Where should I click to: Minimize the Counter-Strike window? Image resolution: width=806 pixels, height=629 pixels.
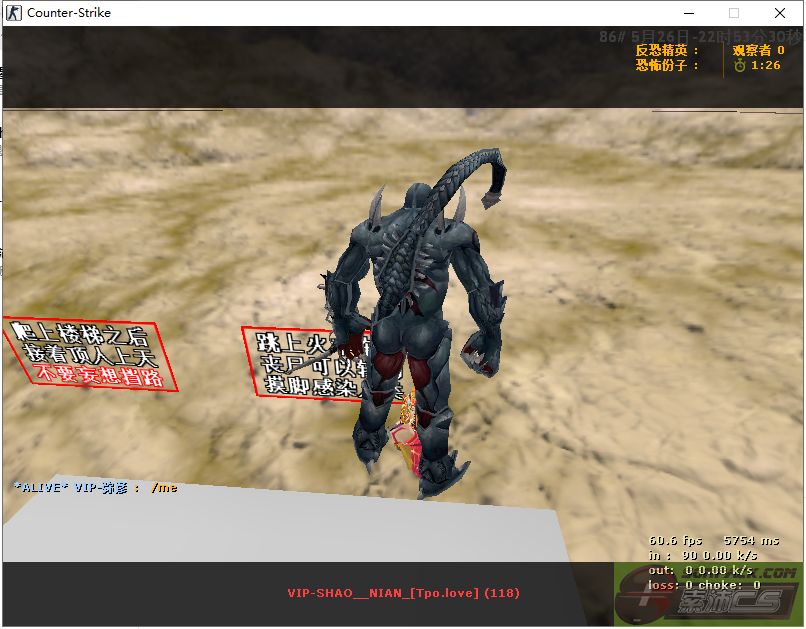click(689, 13)
